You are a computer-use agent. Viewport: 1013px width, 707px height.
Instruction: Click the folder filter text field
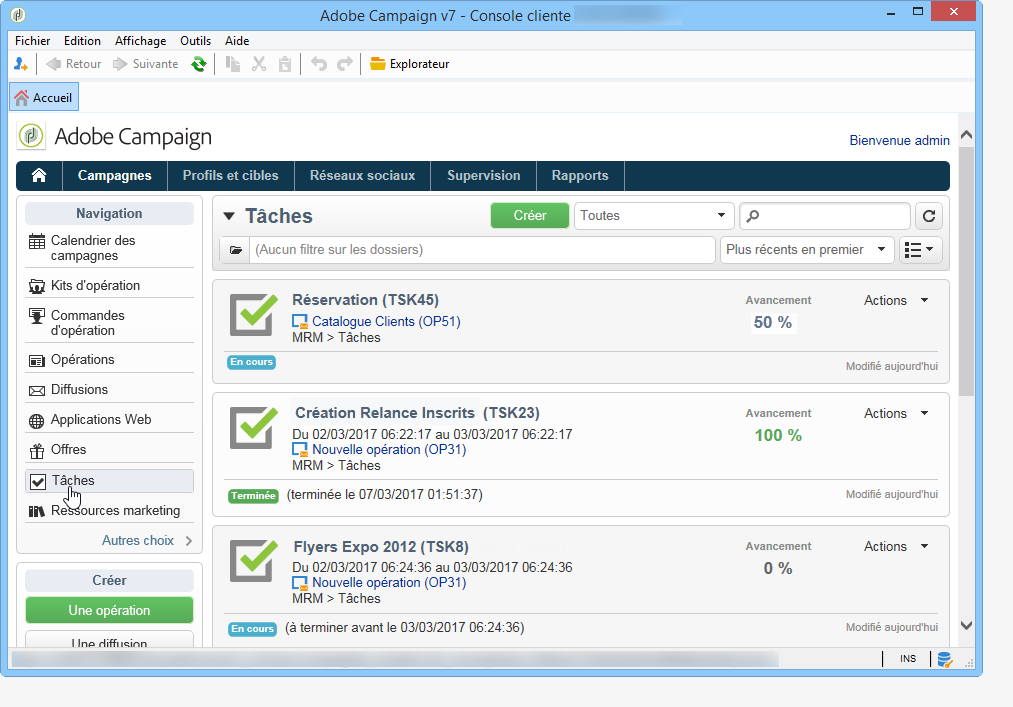(x=482, y=250)
